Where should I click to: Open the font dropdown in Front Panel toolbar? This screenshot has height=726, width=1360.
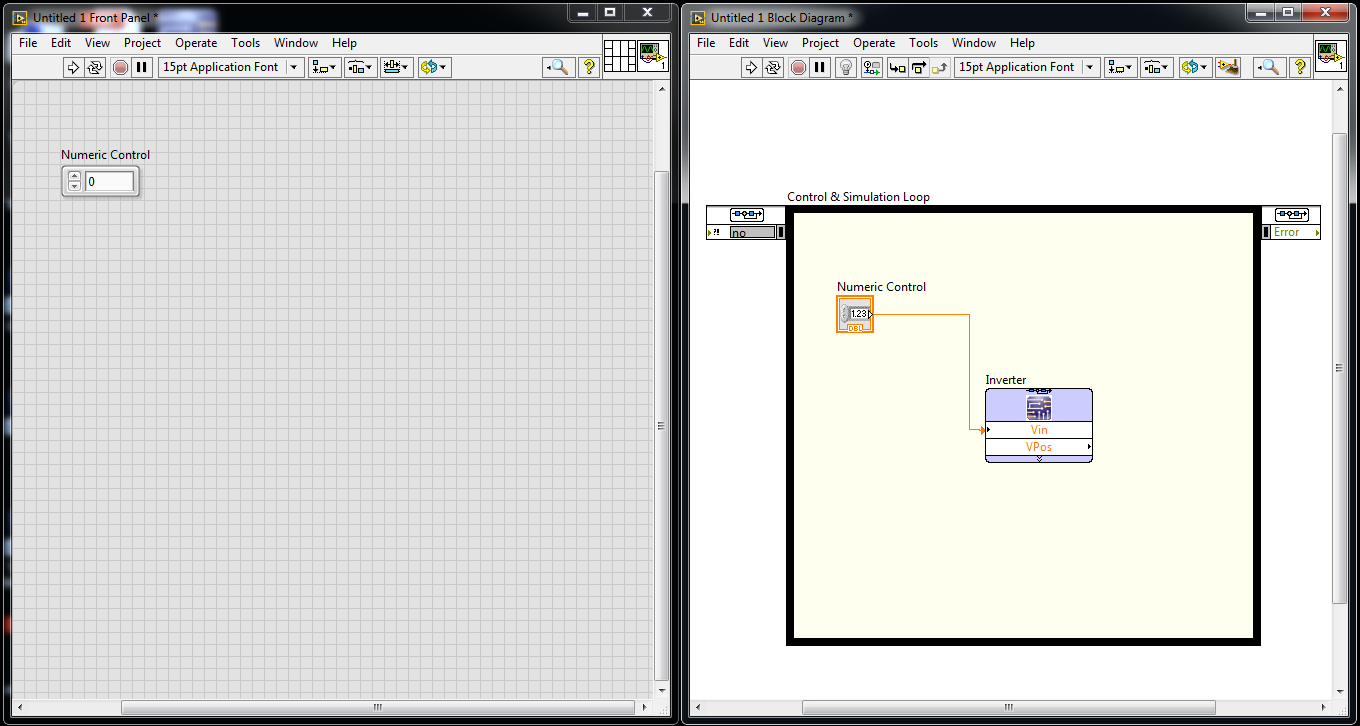pyautogui.click(x=231, y=67)
